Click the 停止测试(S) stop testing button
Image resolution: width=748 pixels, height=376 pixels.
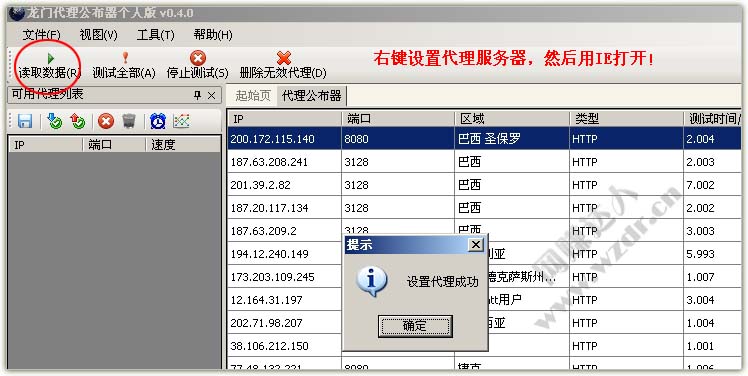197,65
